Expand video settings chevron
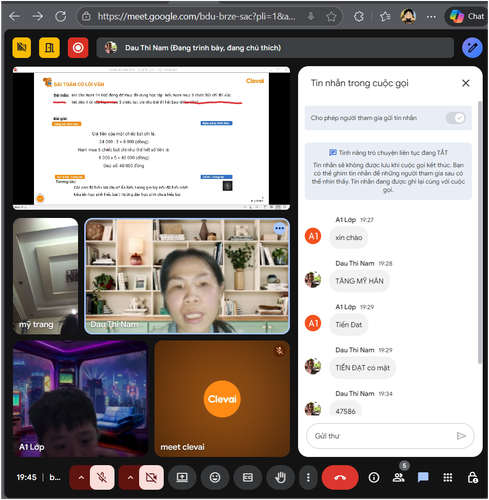 click(130, 477)
